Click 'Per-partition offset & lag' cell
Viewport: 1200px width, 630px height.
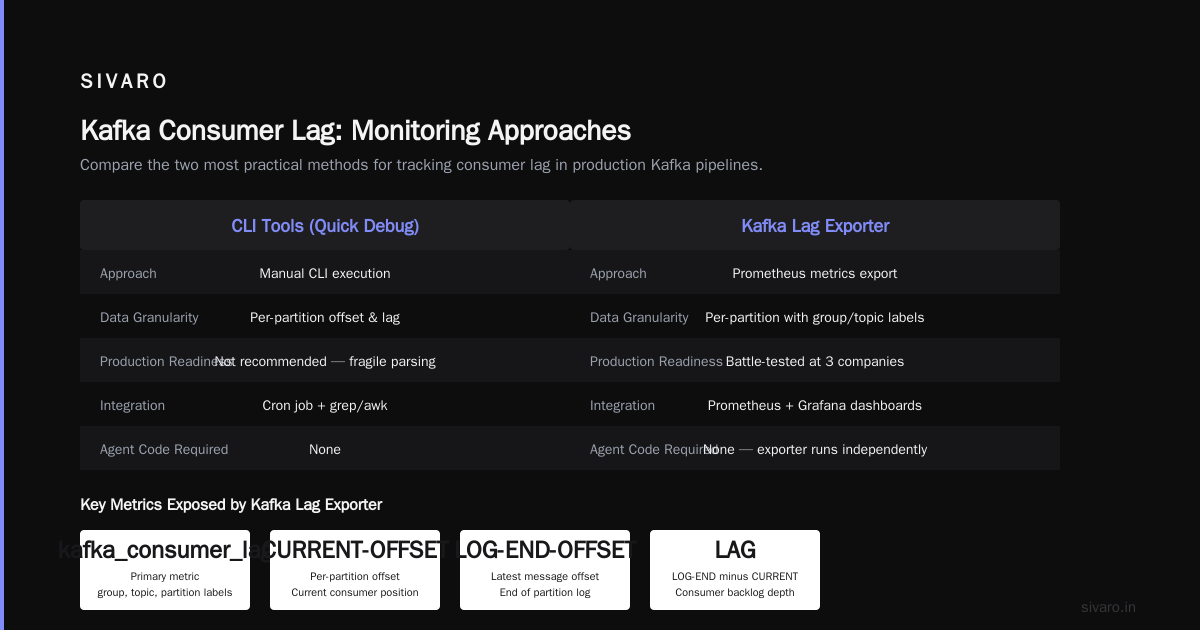coord(325,318)
